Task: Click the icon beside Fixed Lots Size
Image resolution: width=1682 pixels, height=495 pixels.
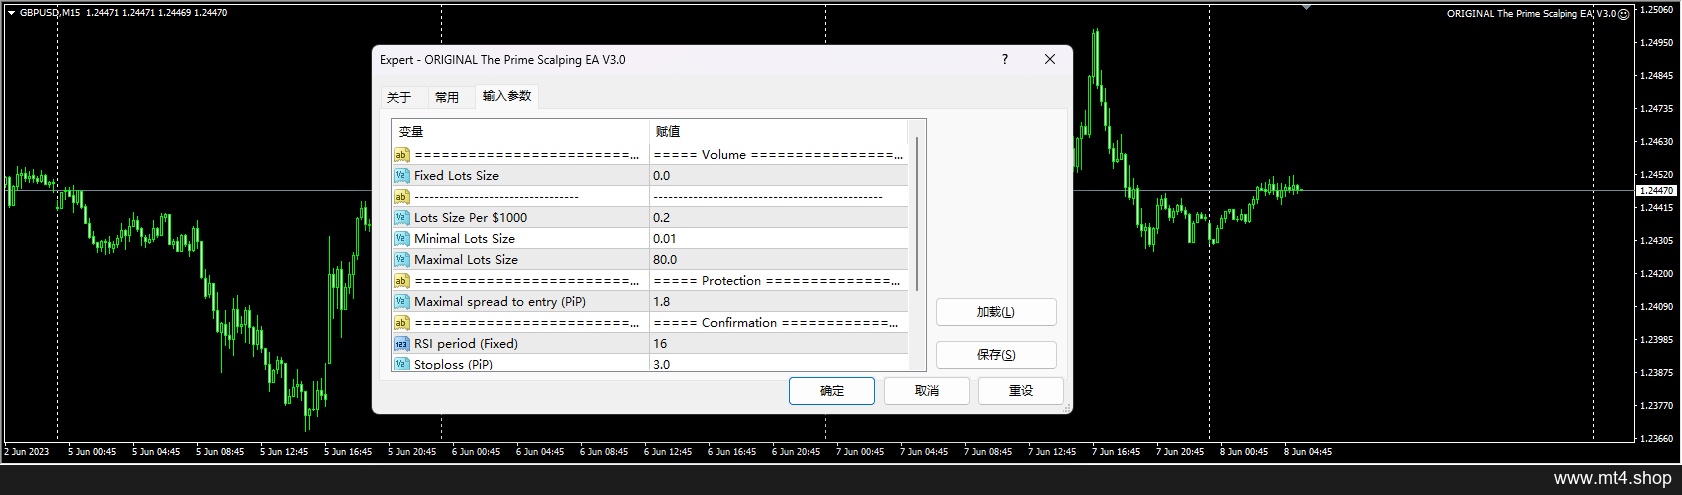Action: click(x=401, y=176)
